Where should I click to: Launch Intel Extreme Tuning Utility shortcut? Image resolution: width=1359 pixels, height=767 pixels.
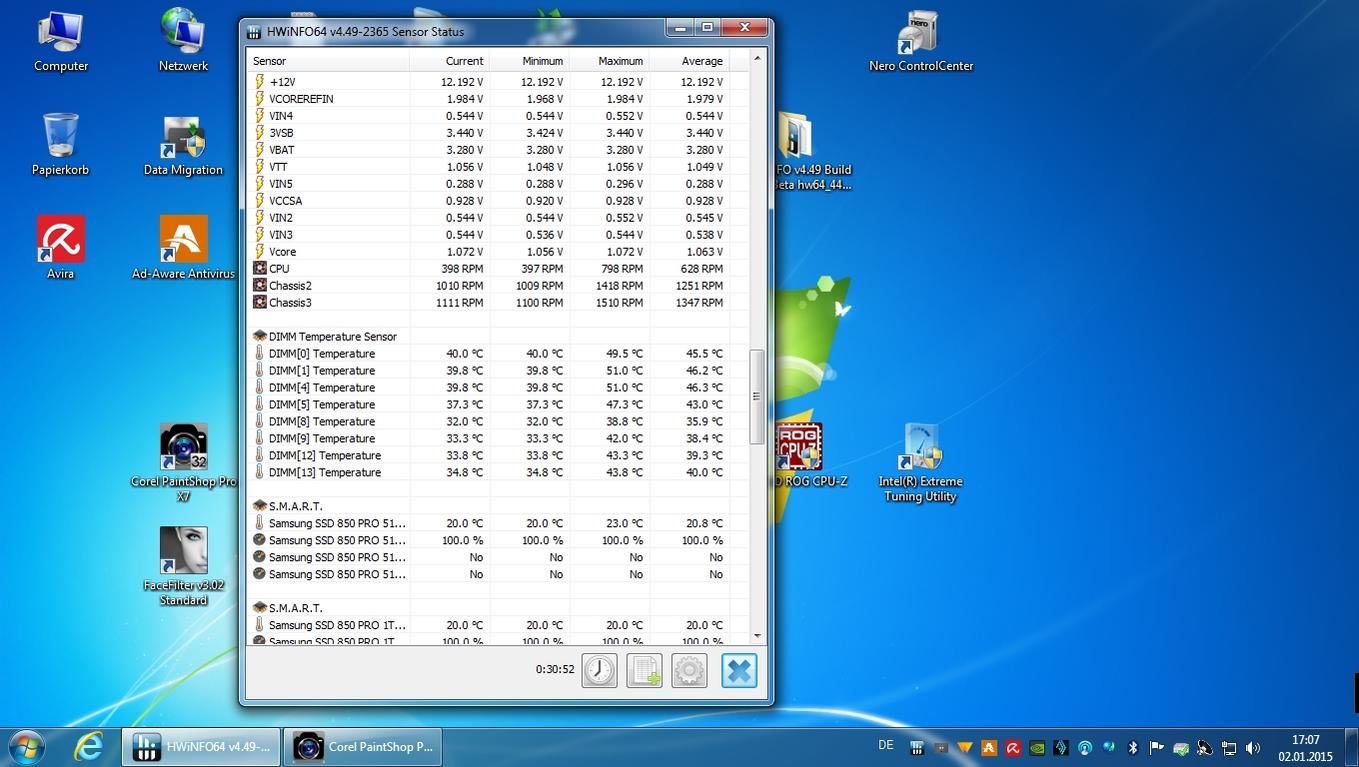[921, 463]
